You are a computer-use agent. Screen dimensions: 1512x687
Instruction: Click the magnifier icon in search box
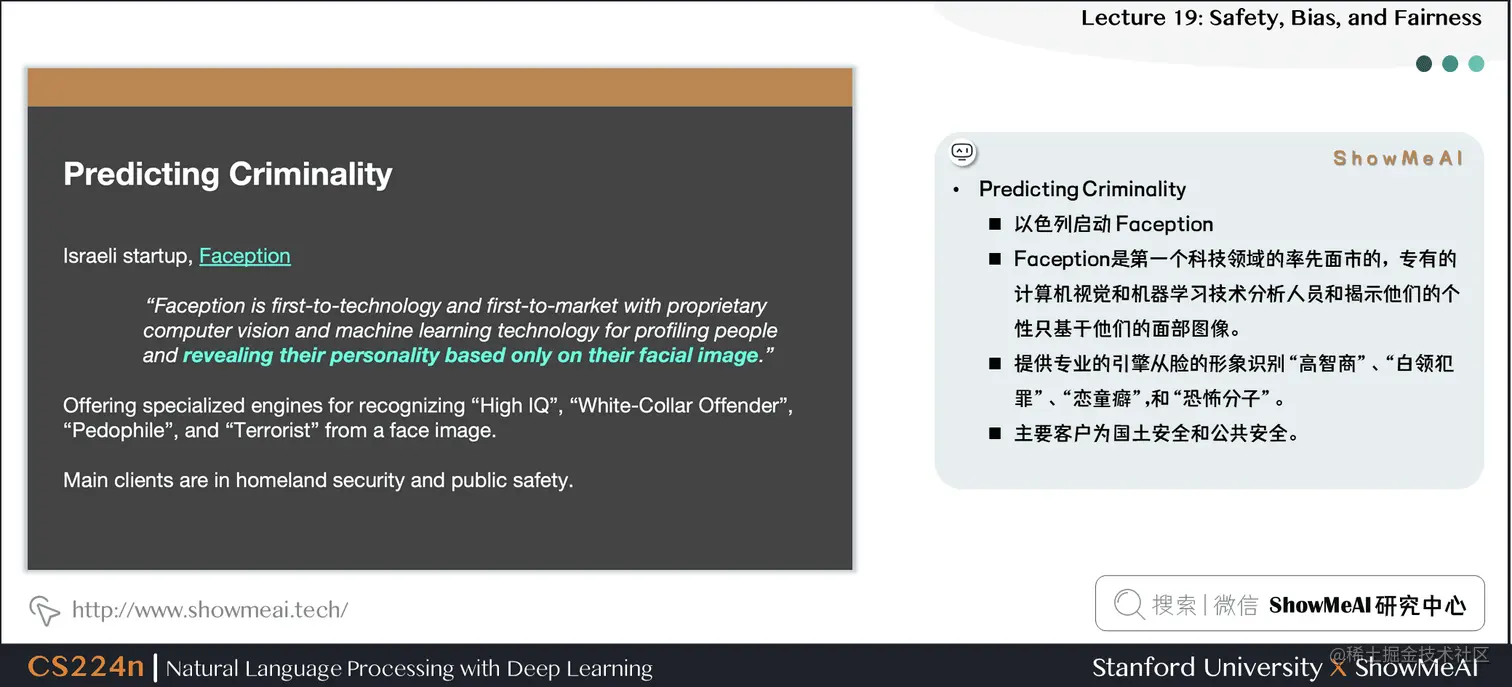(x=1128, y=604)
